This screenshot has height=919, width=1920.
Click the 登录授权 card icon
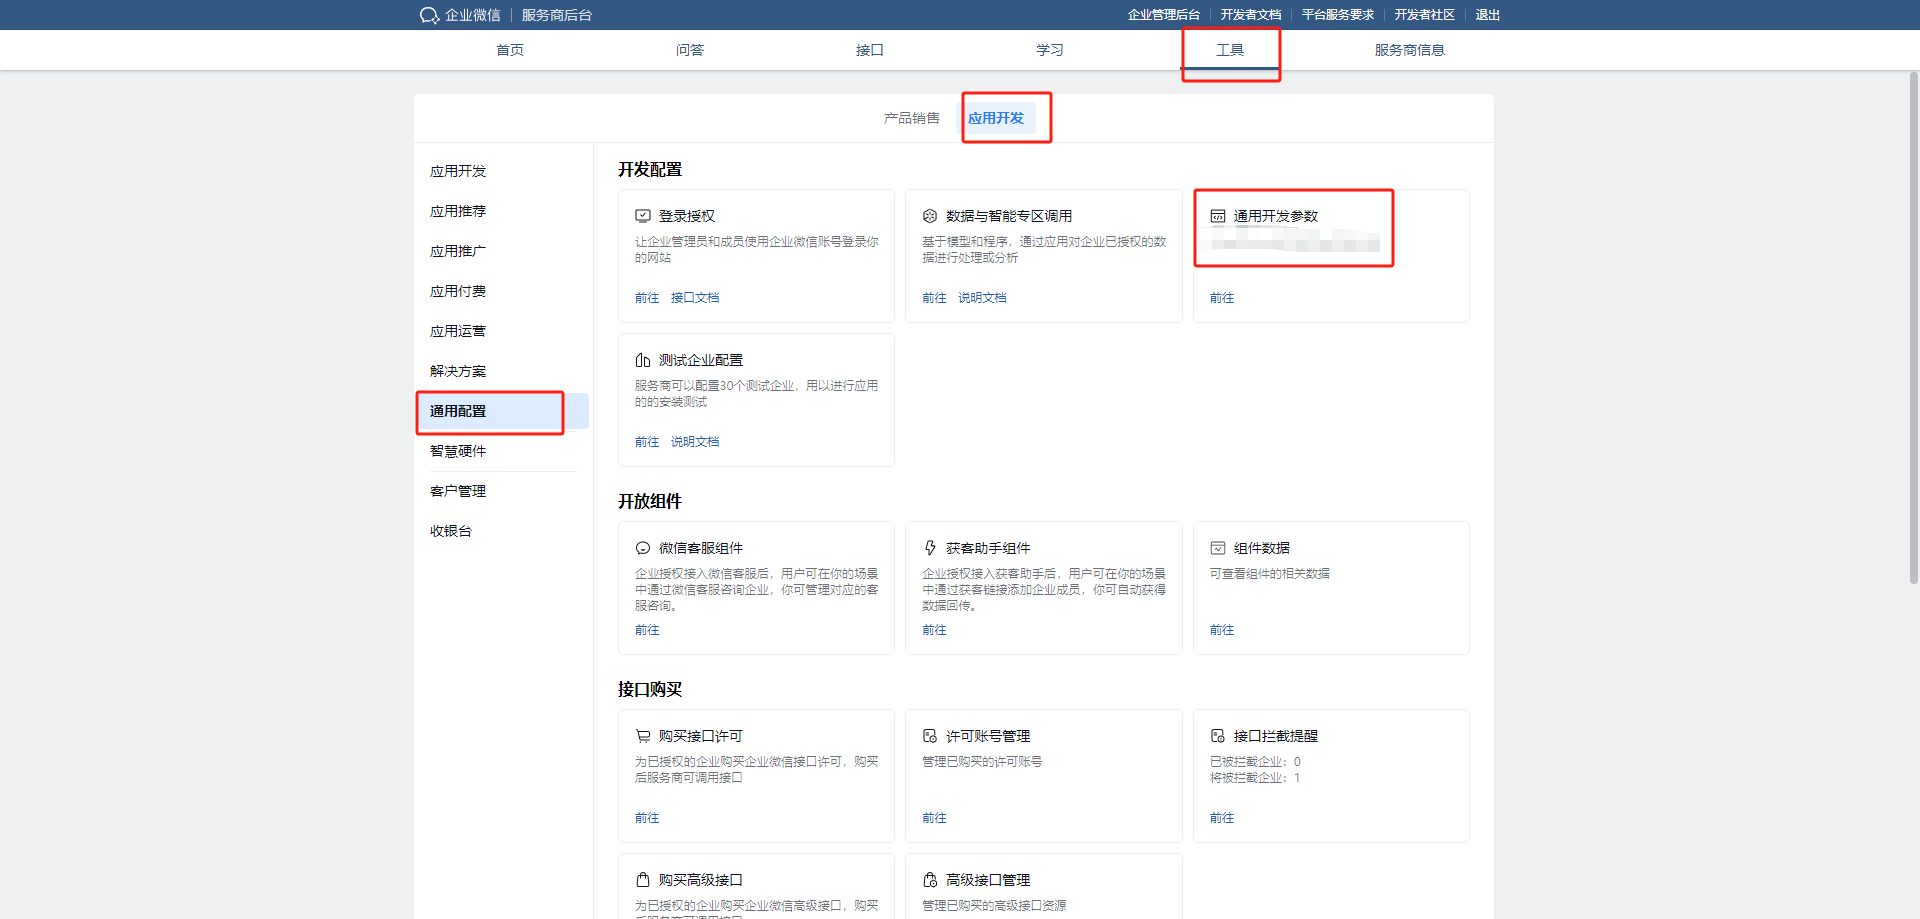(643, 216)
